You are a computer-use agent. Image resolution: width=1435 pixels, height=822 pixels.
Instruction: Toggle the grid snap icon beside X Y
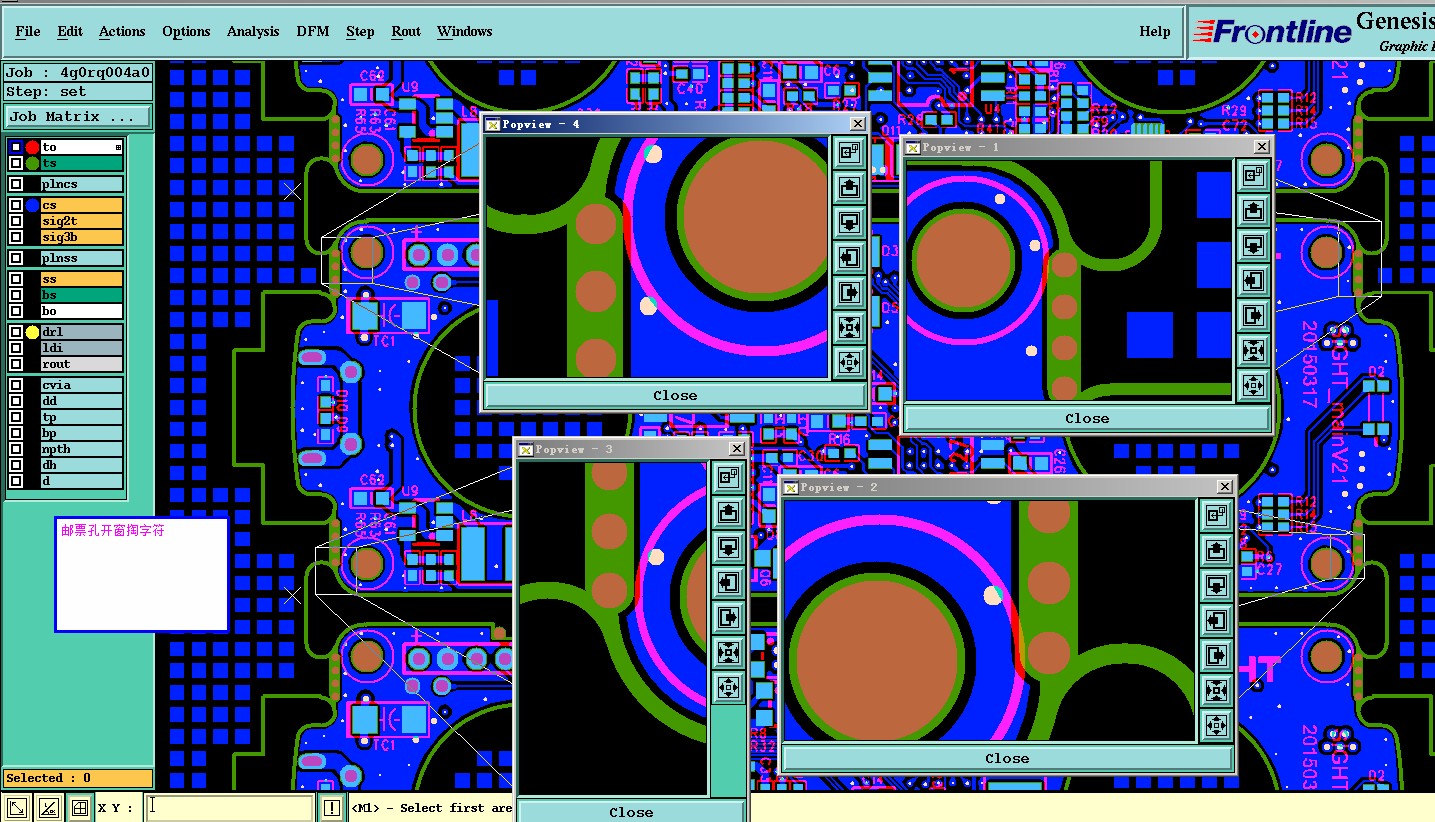coord(80,808)
